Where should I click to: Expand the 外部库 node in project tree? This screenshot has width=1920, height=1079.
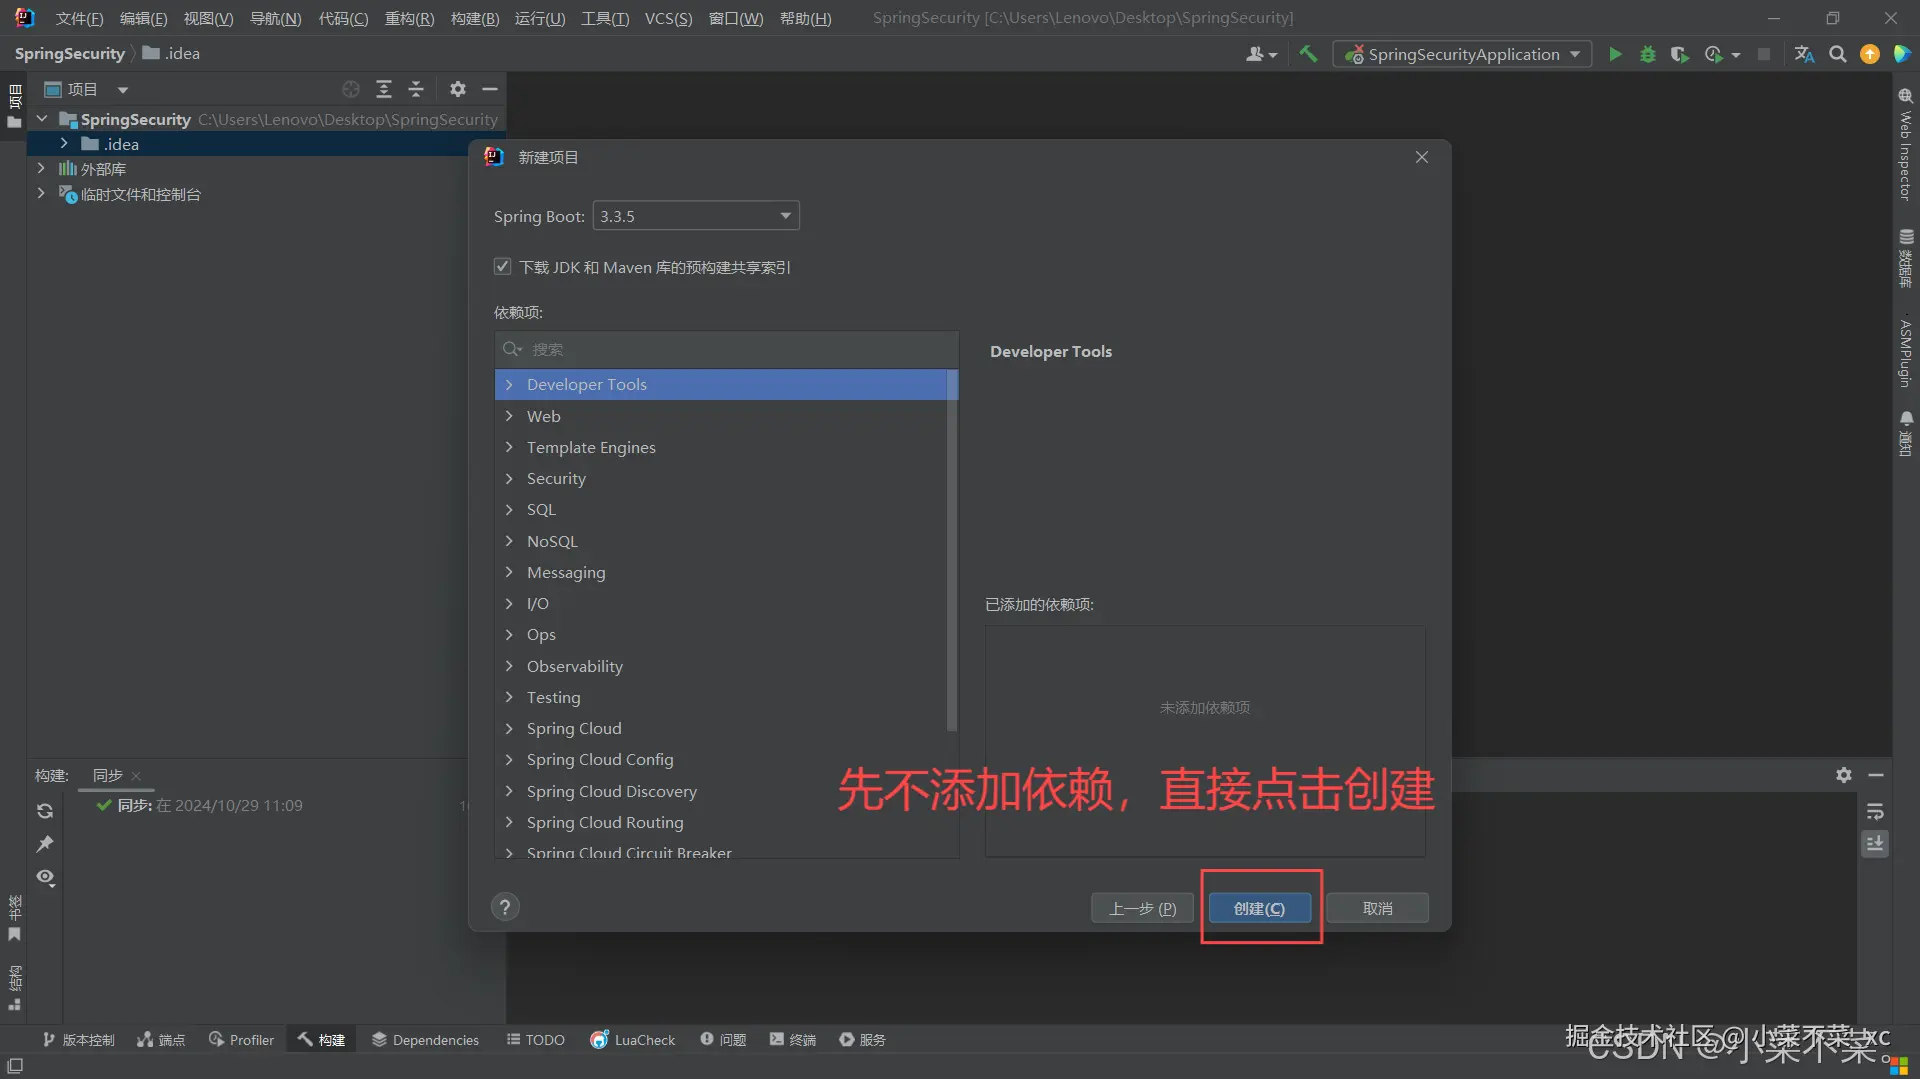point(41,169)
